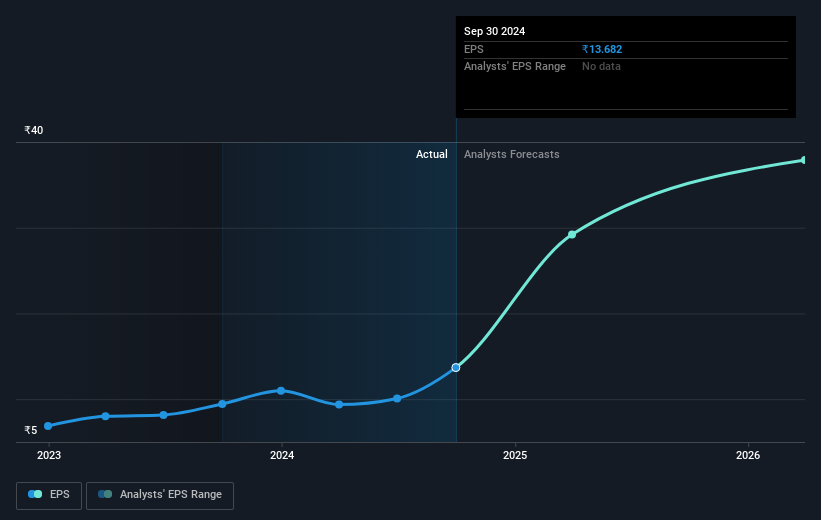Click the Sep 30 2024 tooltip date
Image resolution: width=821 pixels, height=520 pixels.
pos(494,31)
